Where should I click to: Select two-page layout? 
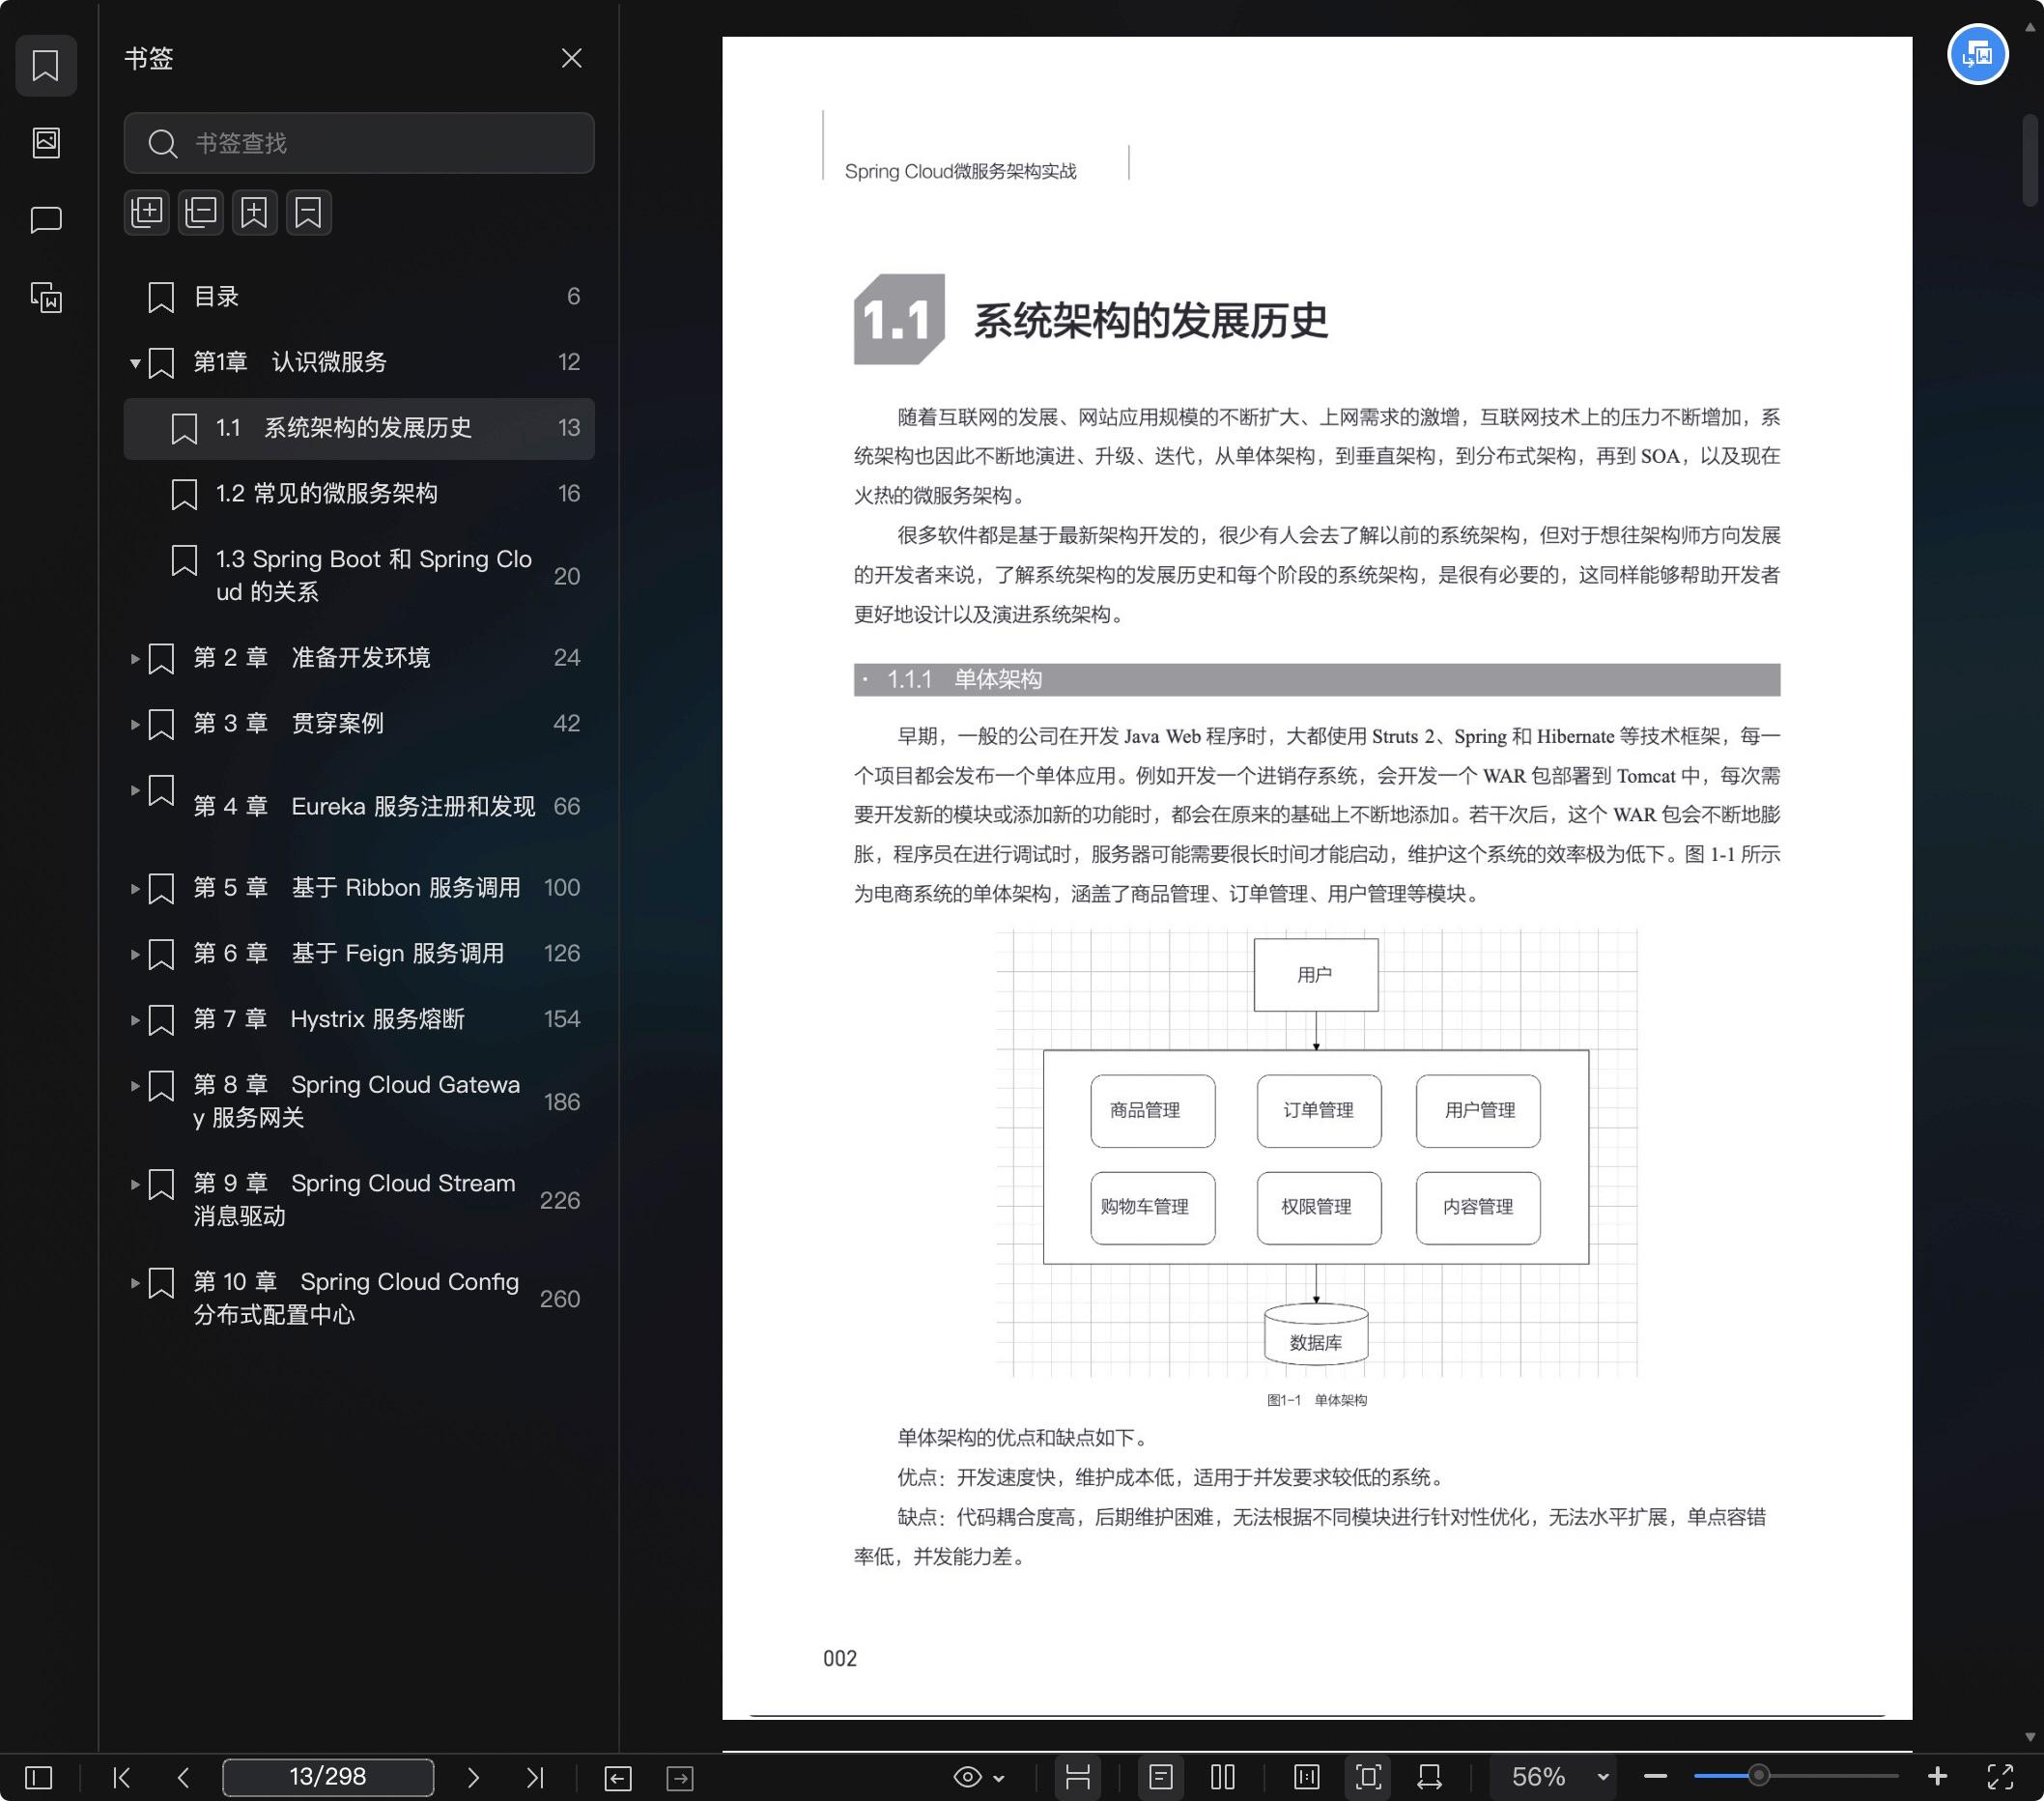point(1223,1777)
